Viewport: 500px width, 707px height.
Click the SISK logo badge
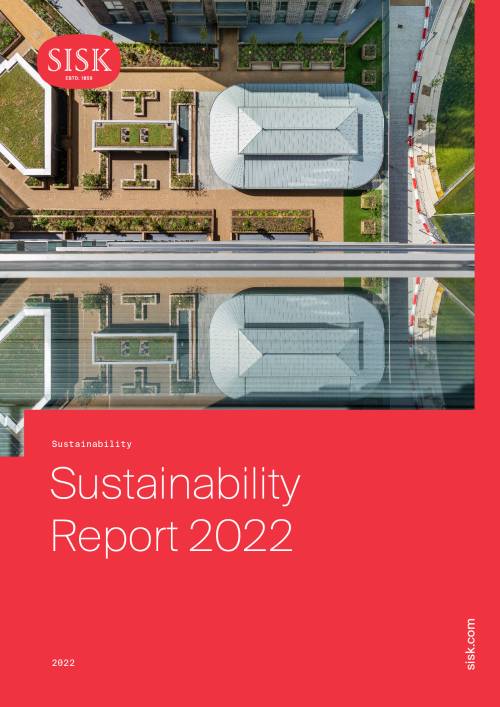click(x=79, y=61)
